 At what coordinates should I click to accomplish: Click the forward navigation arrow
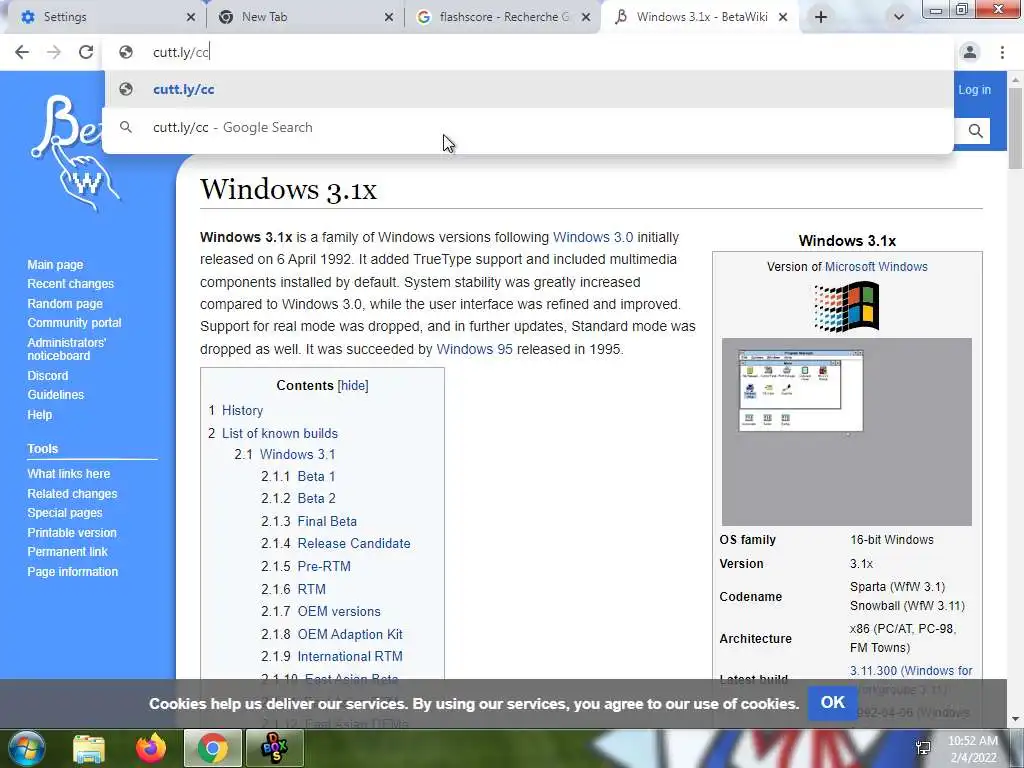(x=54, y=52)
